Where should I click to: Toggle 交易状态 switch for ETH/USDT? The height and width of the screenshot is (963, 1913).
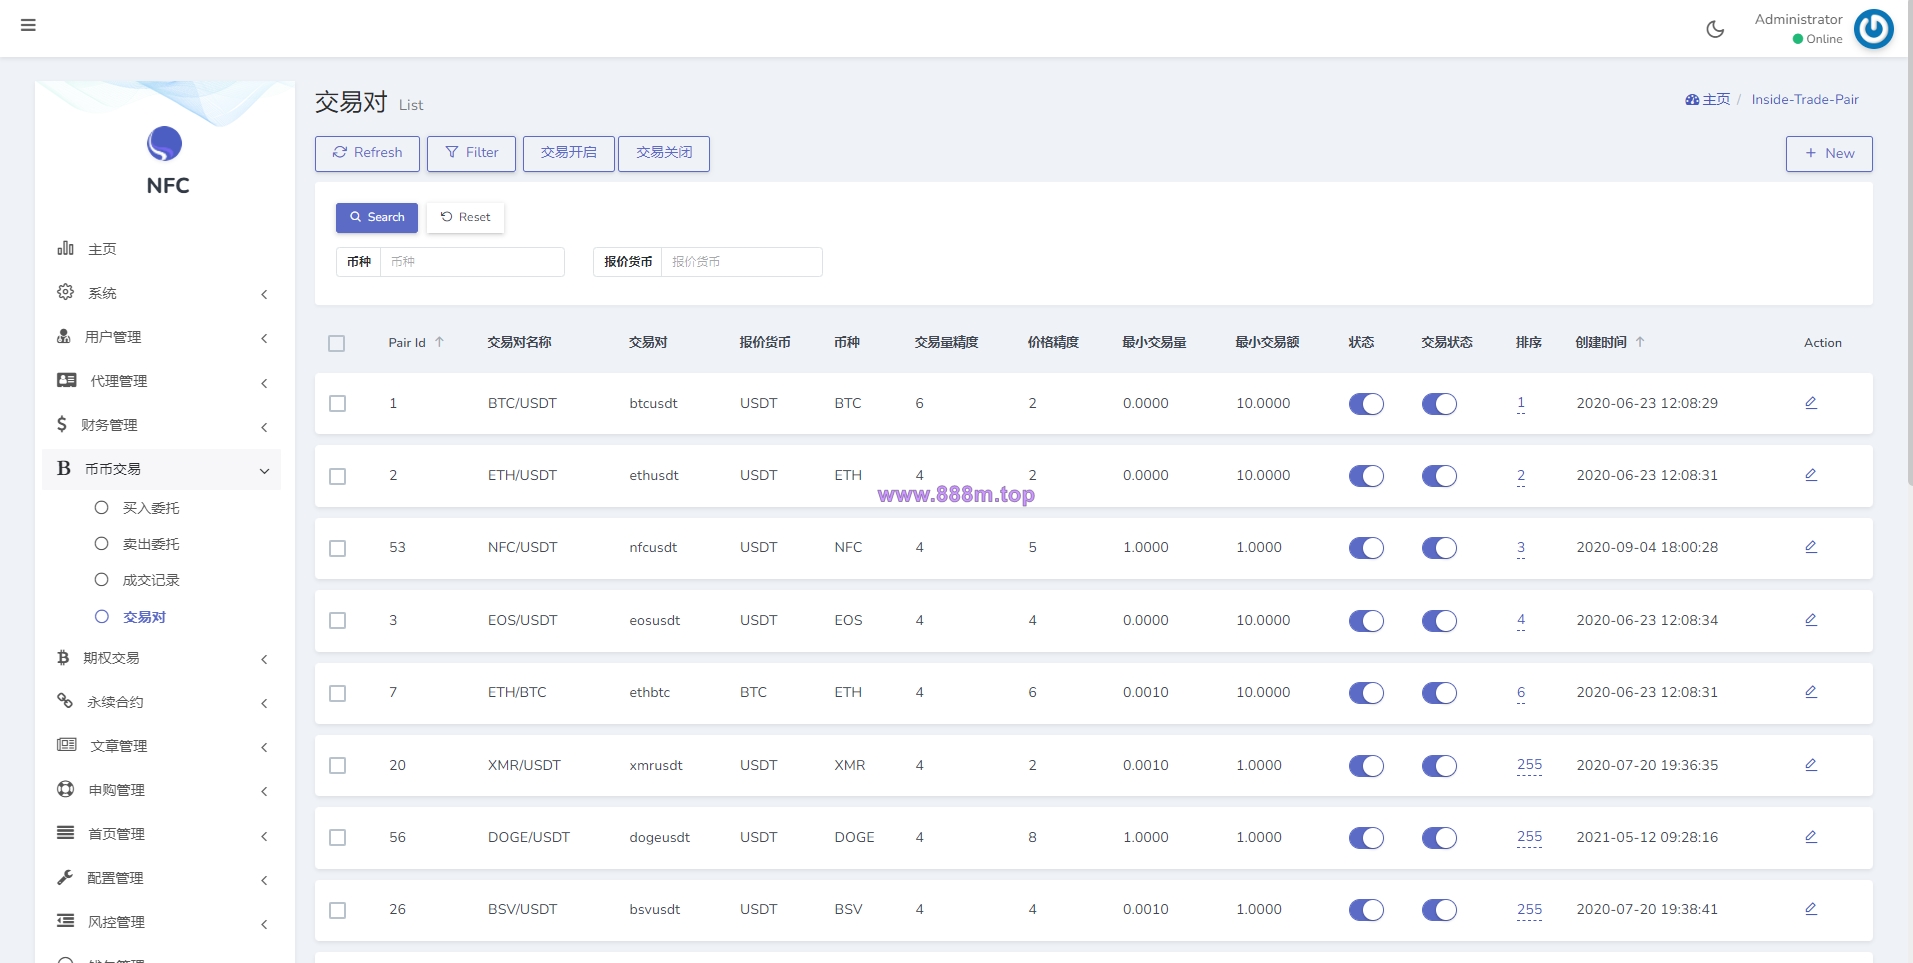(x=1439, y=476)
